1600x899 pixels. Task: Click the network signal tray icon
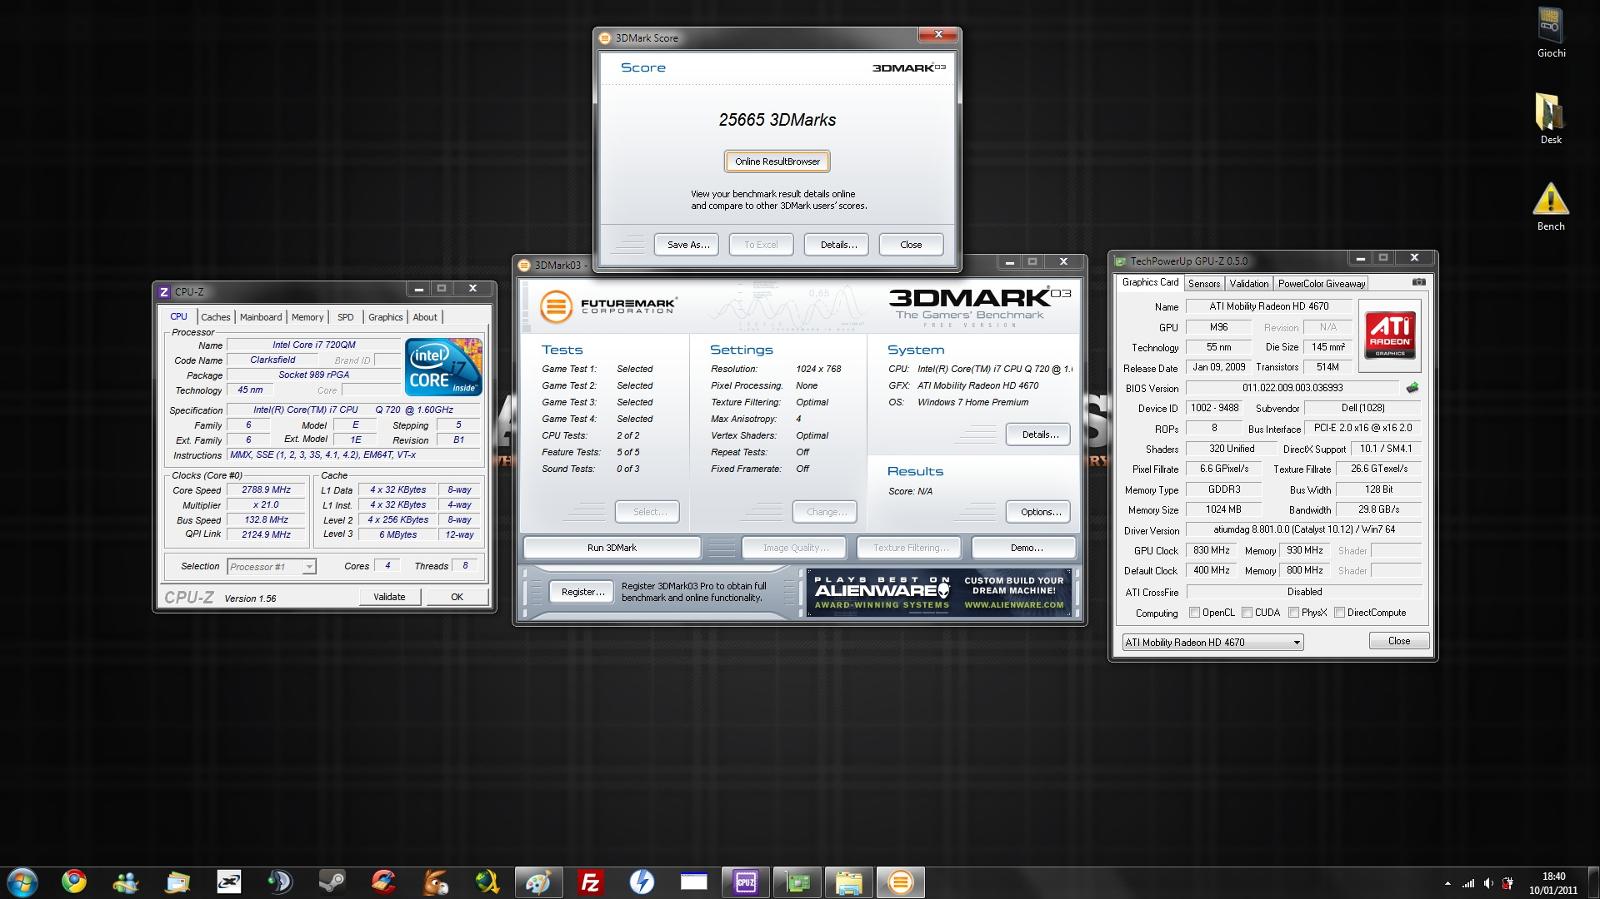pos(1468,883)
